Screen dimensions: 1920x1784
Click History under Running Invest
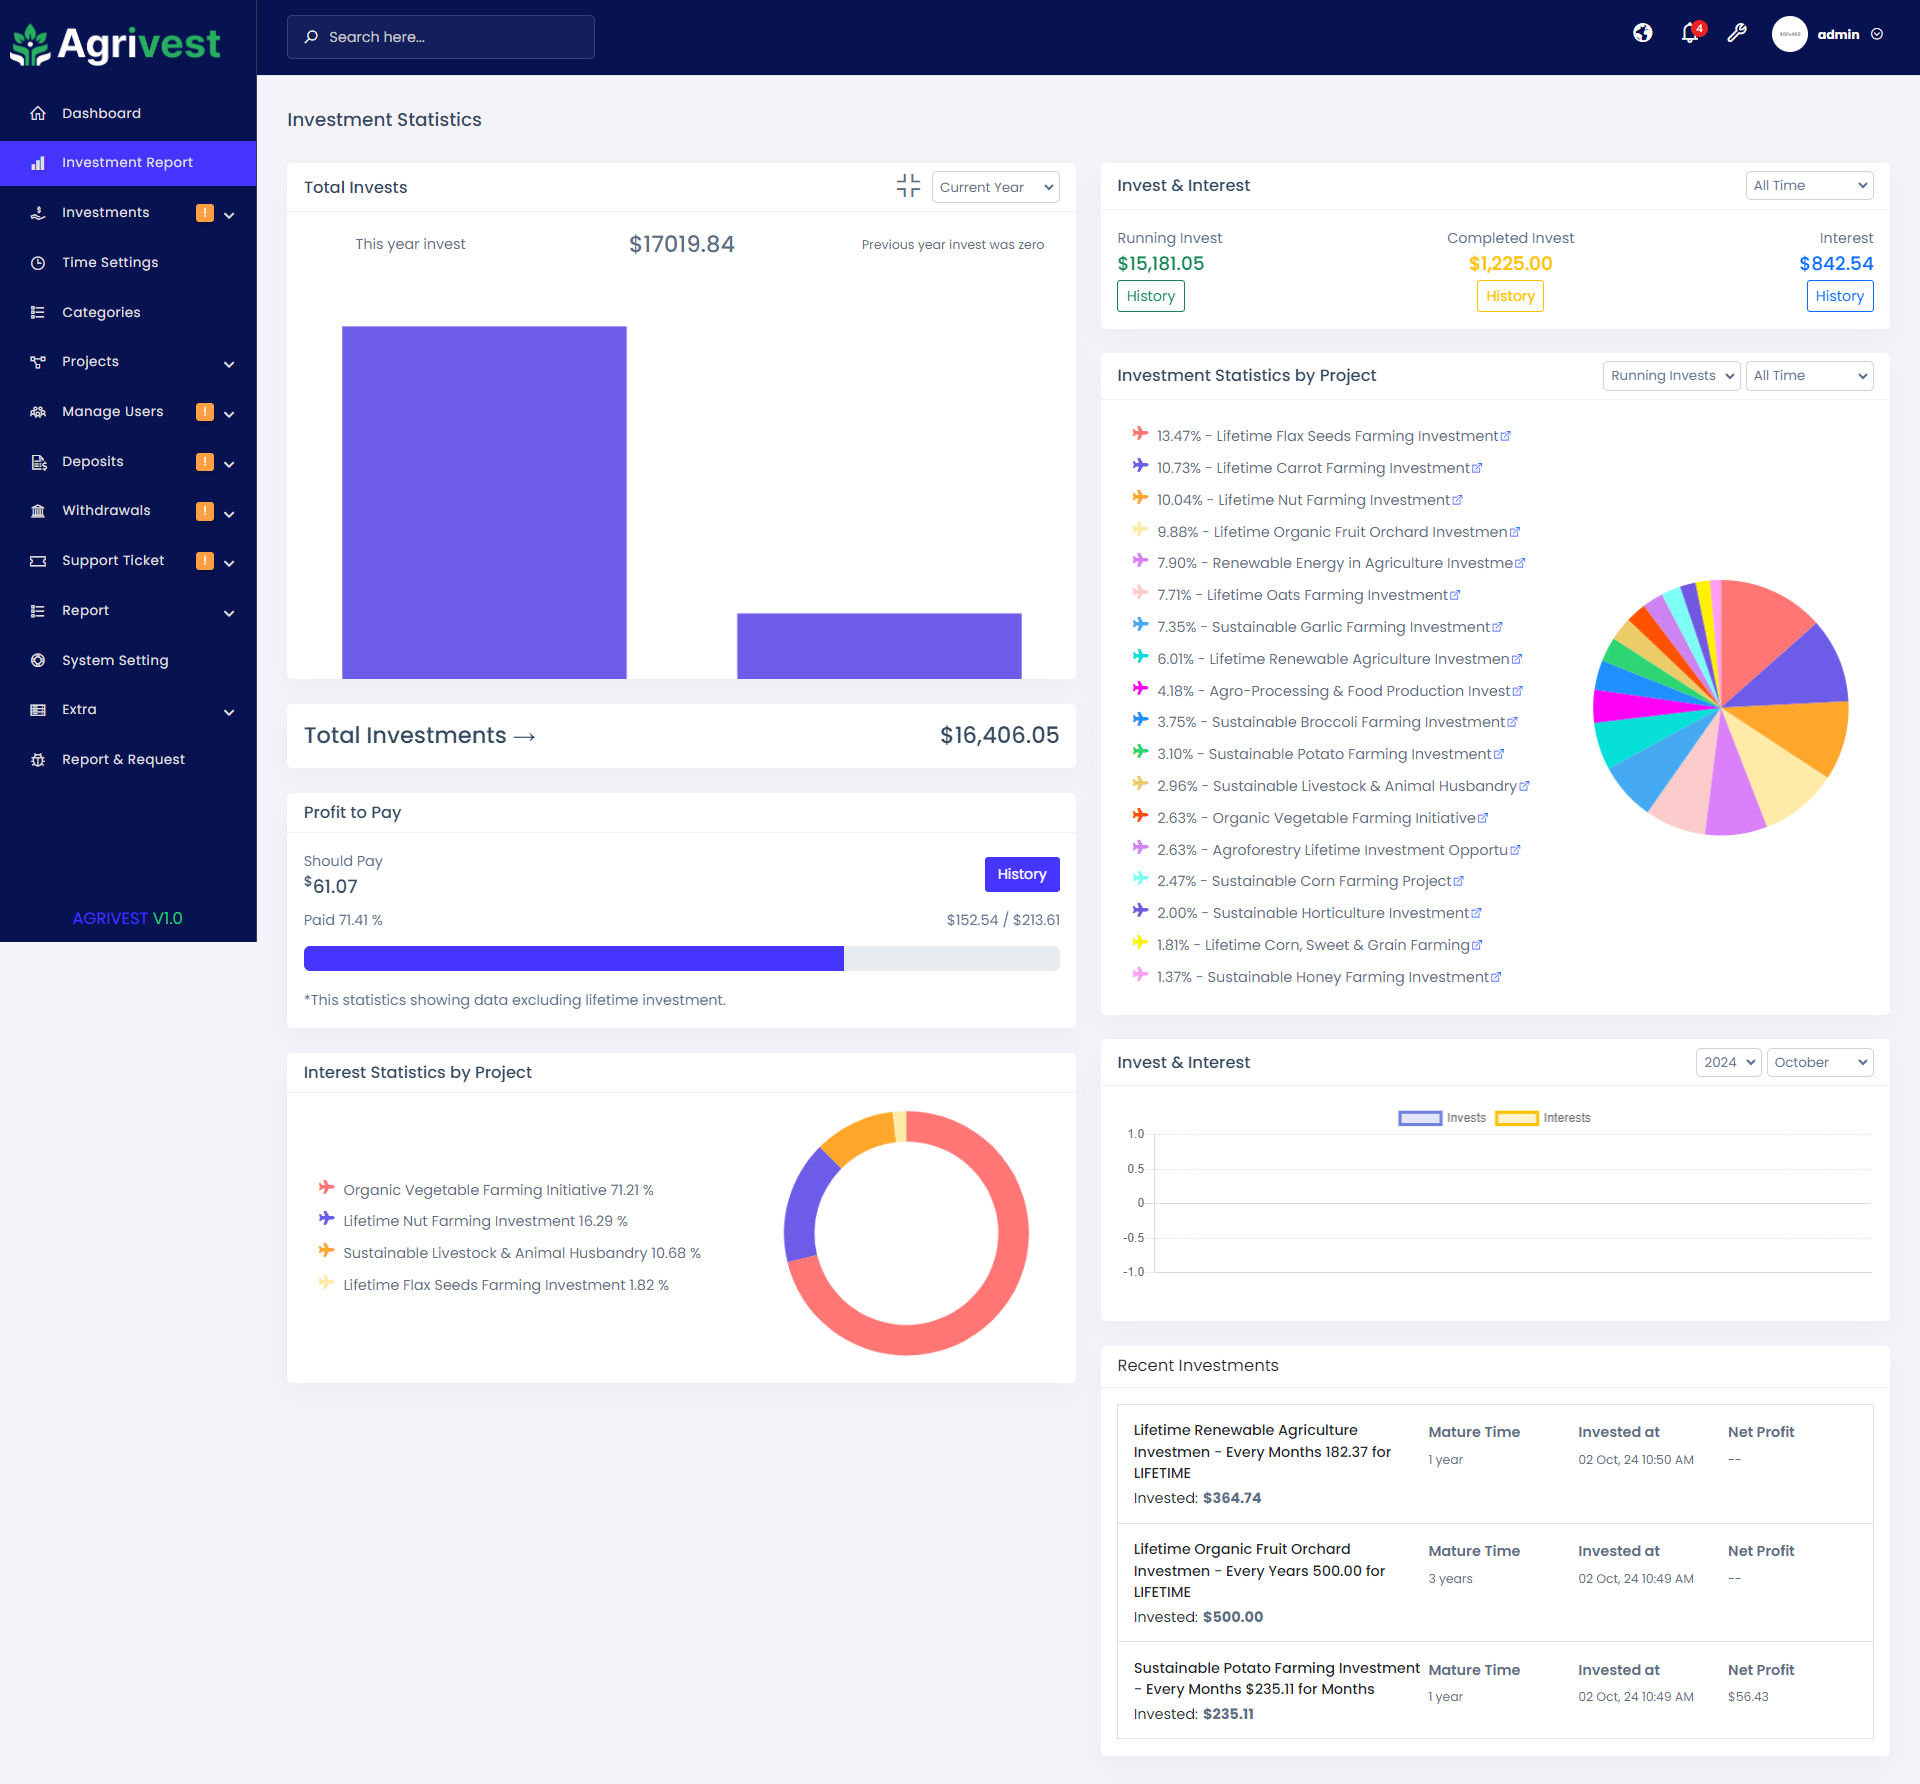click(1150, 296)
